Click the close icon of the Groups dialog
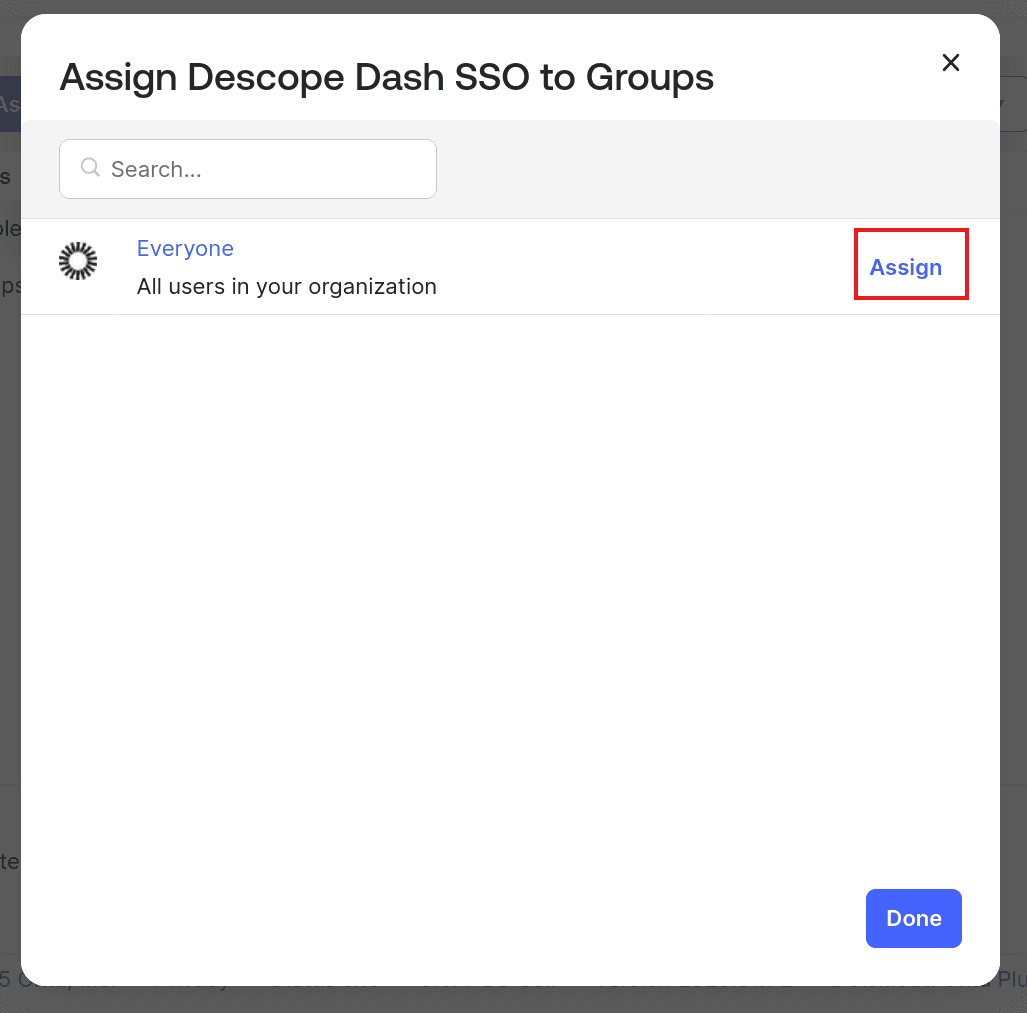The width and height of the screenshot is (1027, 1013). point(950,62)
